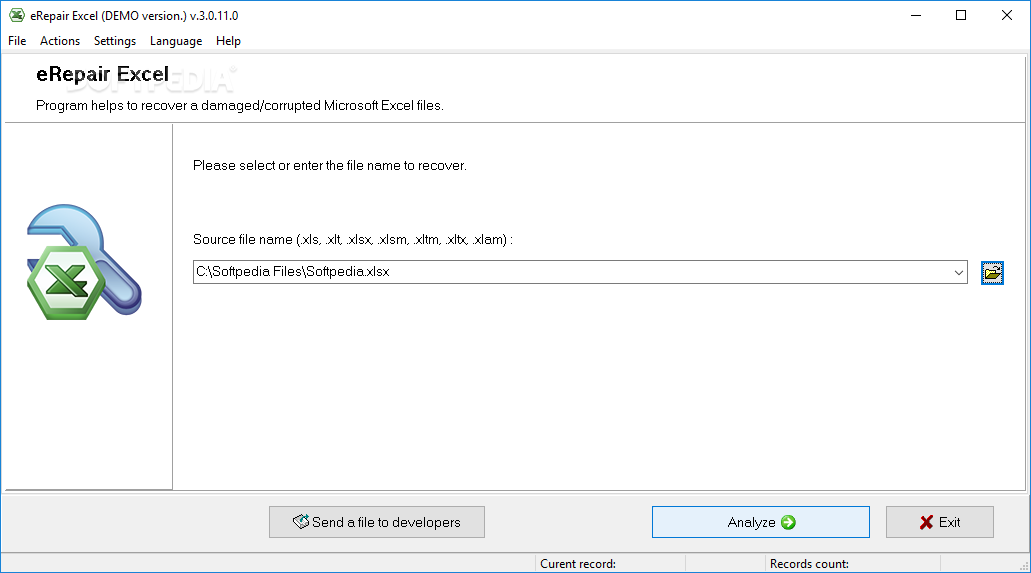This screenshot has width=1031, height=573.
Task: Open the Language menu
Action: pyautogui.click(x=176, y=41)
